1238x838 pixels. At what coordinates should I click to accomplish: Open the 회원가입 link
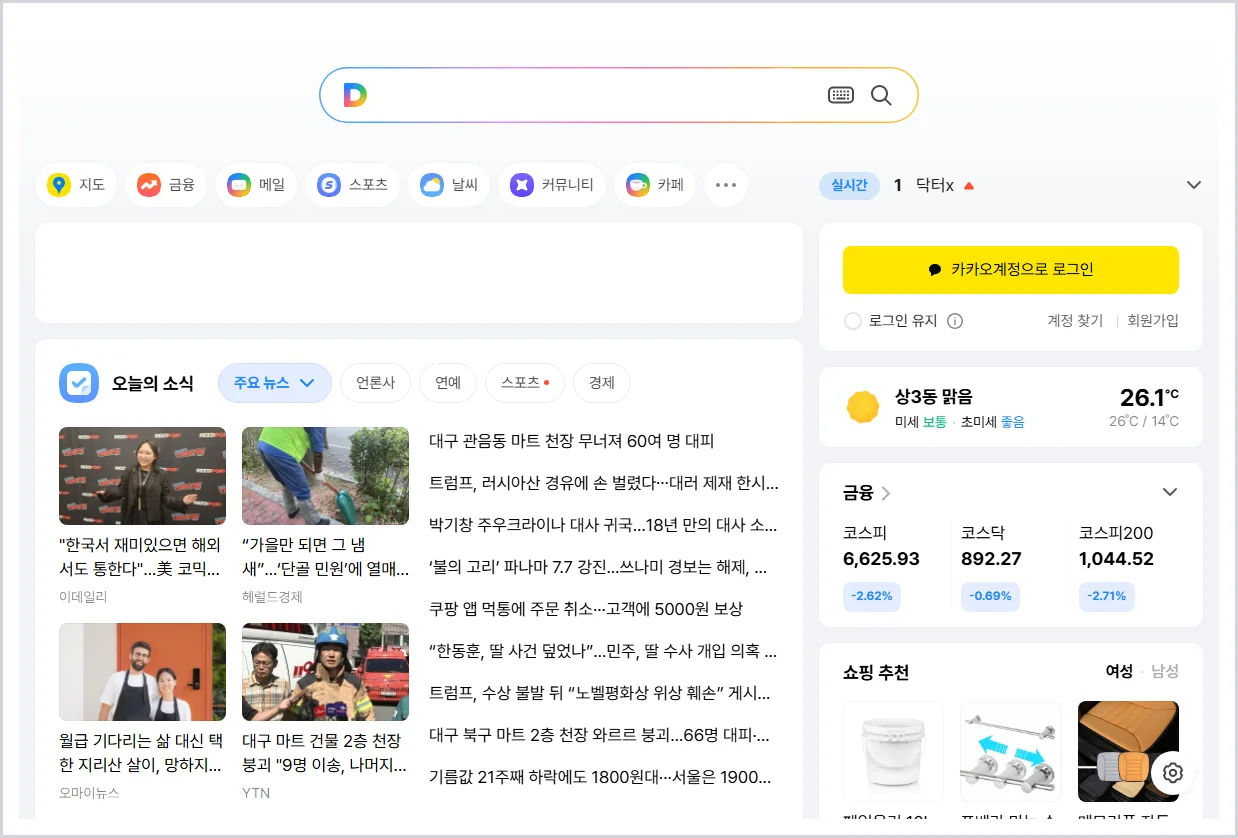pos(1153,321)
